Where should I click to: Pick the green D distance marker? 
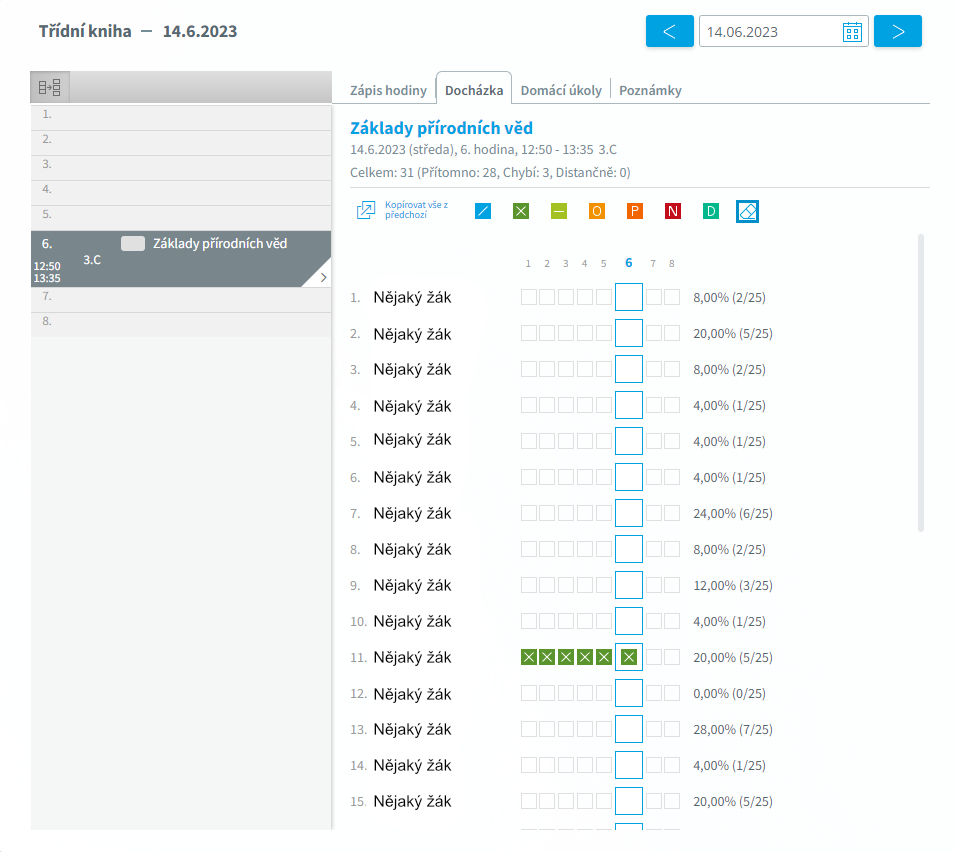tap(710, 211)
